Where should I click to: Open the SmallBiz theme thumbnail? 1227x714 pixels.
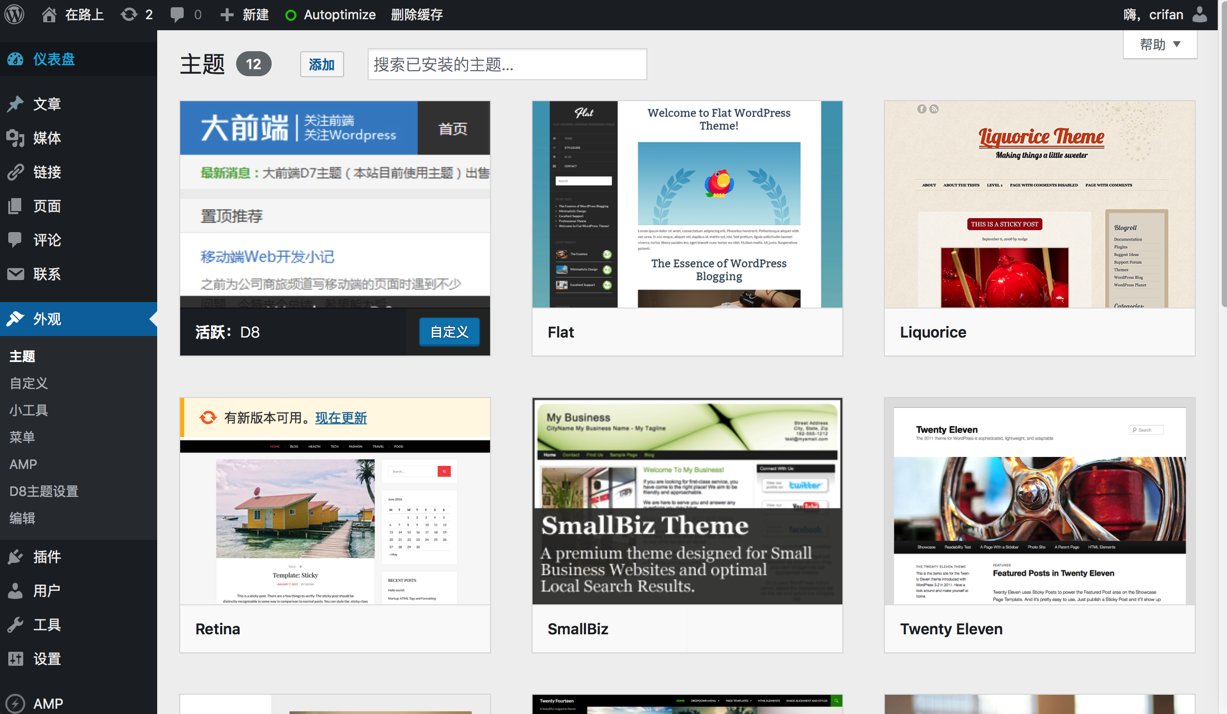pyautogui.click(x=687, y=501)
